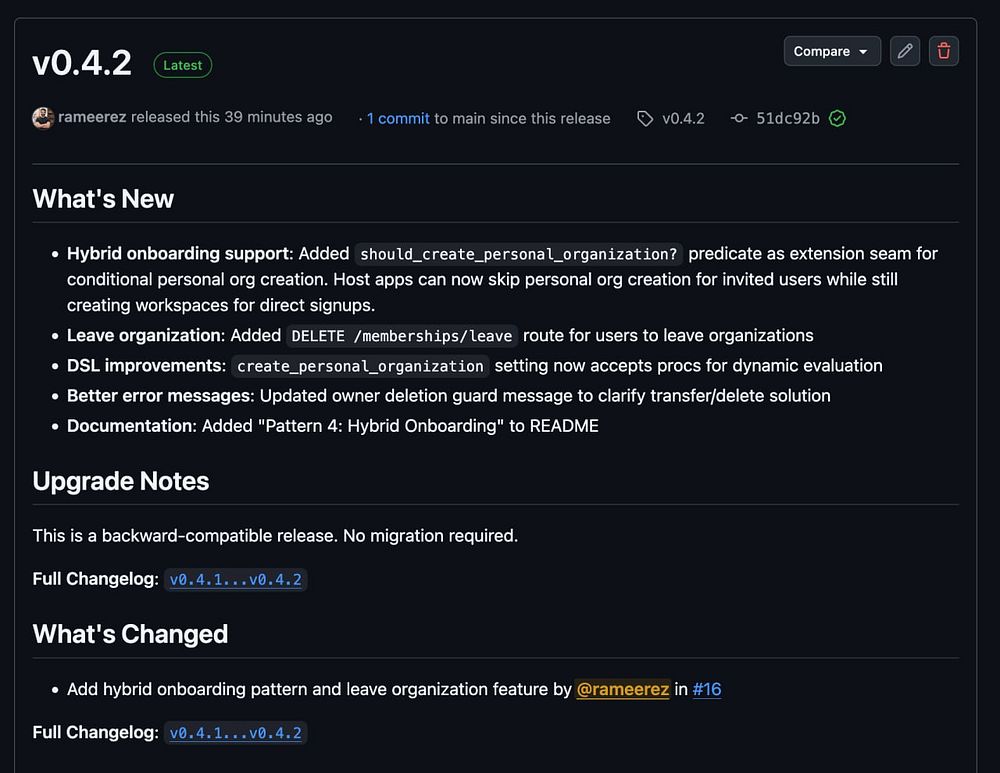Viewport: 1000px width, 773px height.
Task: Click the DELETE /memberships/leave code snippet
Action: [402, 336]
